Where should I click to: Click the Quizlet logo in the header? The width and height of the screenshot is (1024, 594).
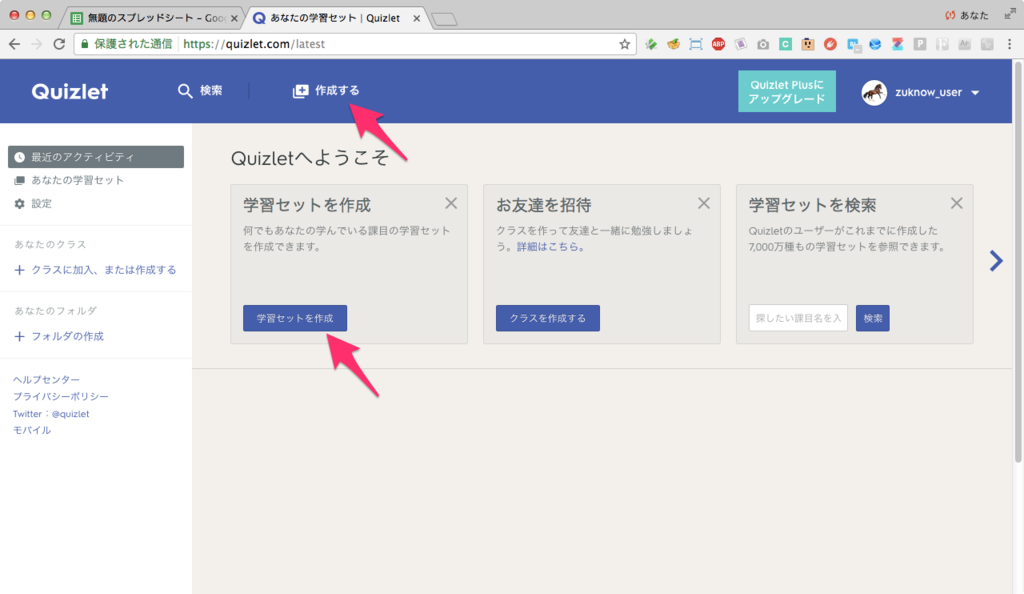(70, 91)
